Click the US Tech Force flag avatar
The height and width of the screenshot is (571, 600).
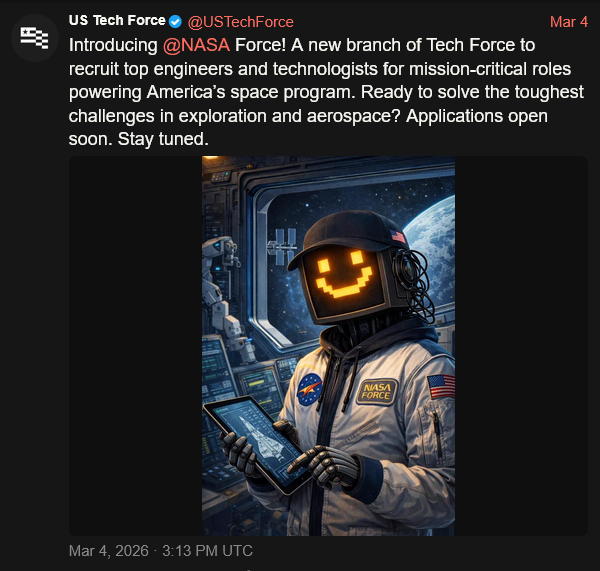36,38
